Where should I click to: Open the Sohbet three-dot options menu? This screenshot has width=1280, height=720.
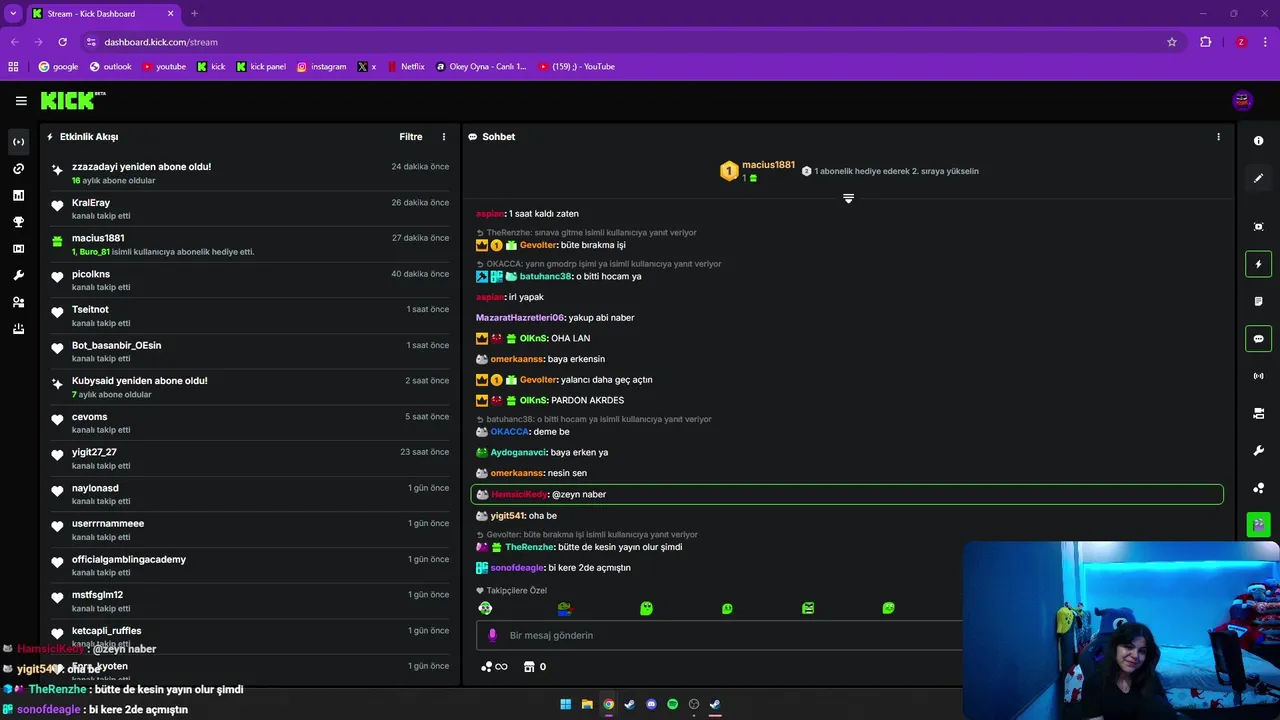[x=1218, y=137]
